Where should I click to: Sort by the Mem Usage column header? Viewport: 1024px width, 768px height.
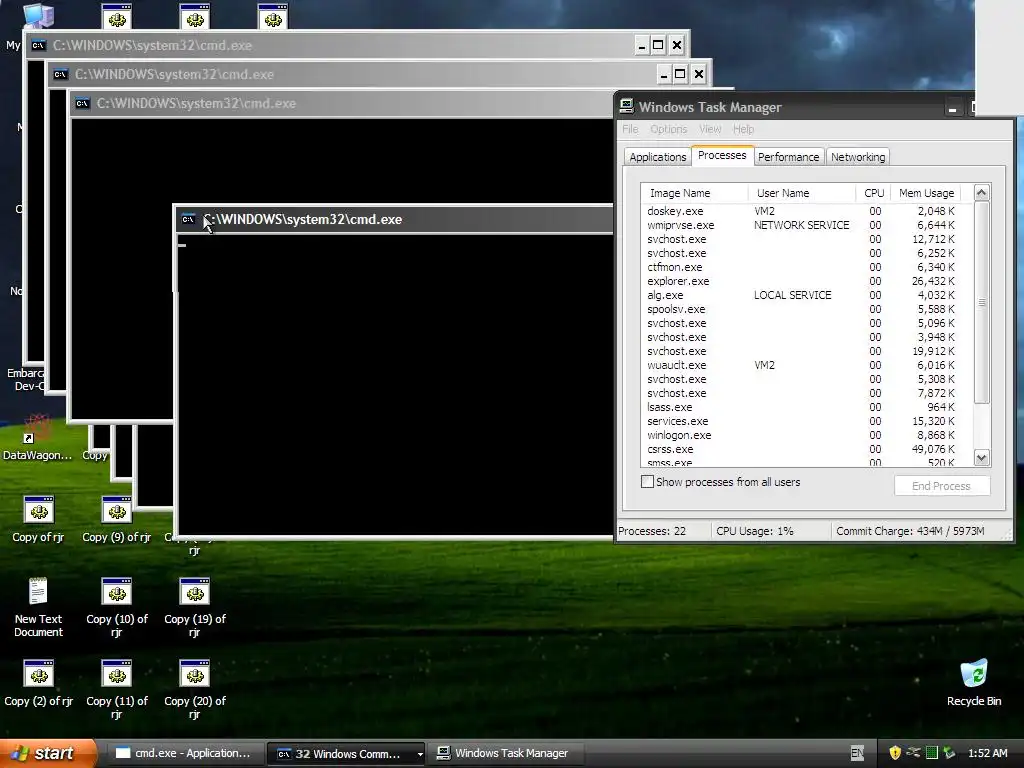click(x=927, y=193)
